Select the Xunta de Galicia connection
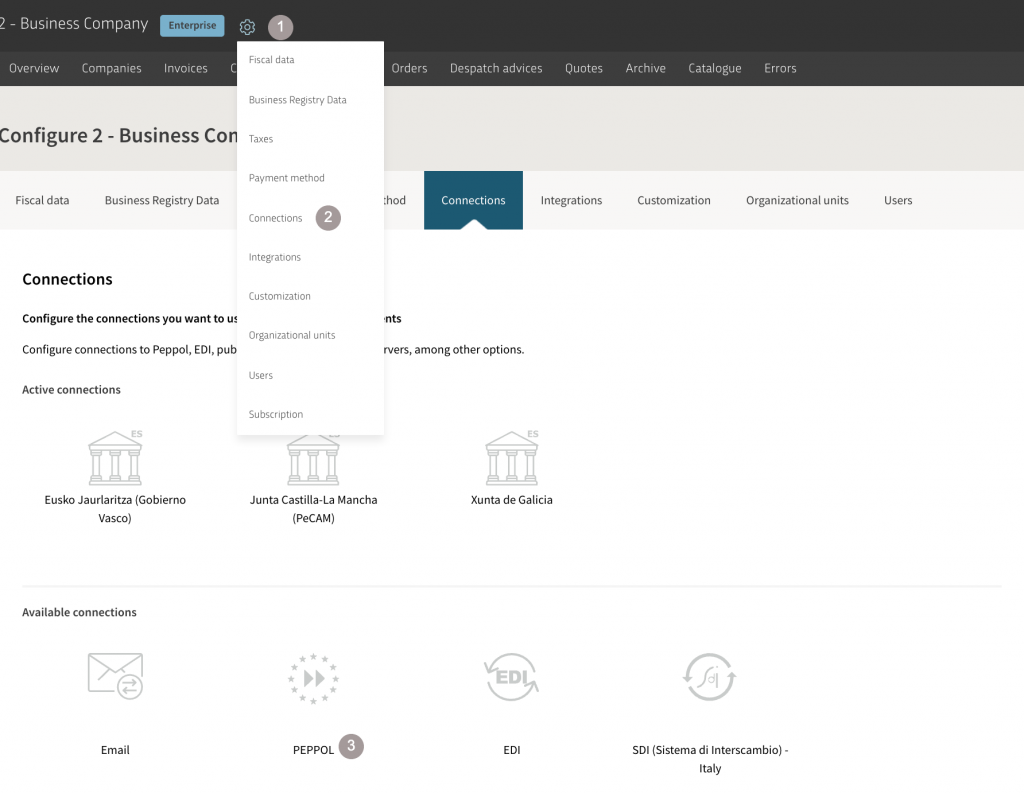The height and width of the screenshot is (793, 1024). [511, 457]
